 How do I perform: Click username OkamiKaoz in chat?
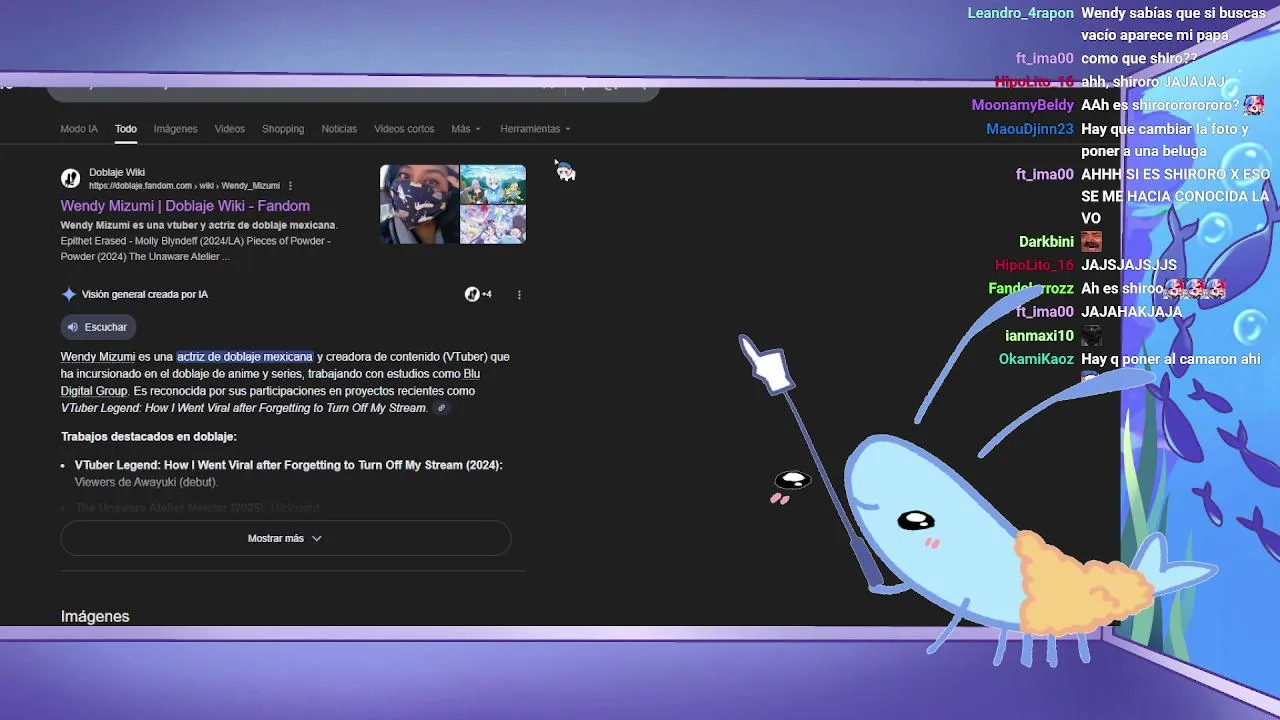(1036, 359)
